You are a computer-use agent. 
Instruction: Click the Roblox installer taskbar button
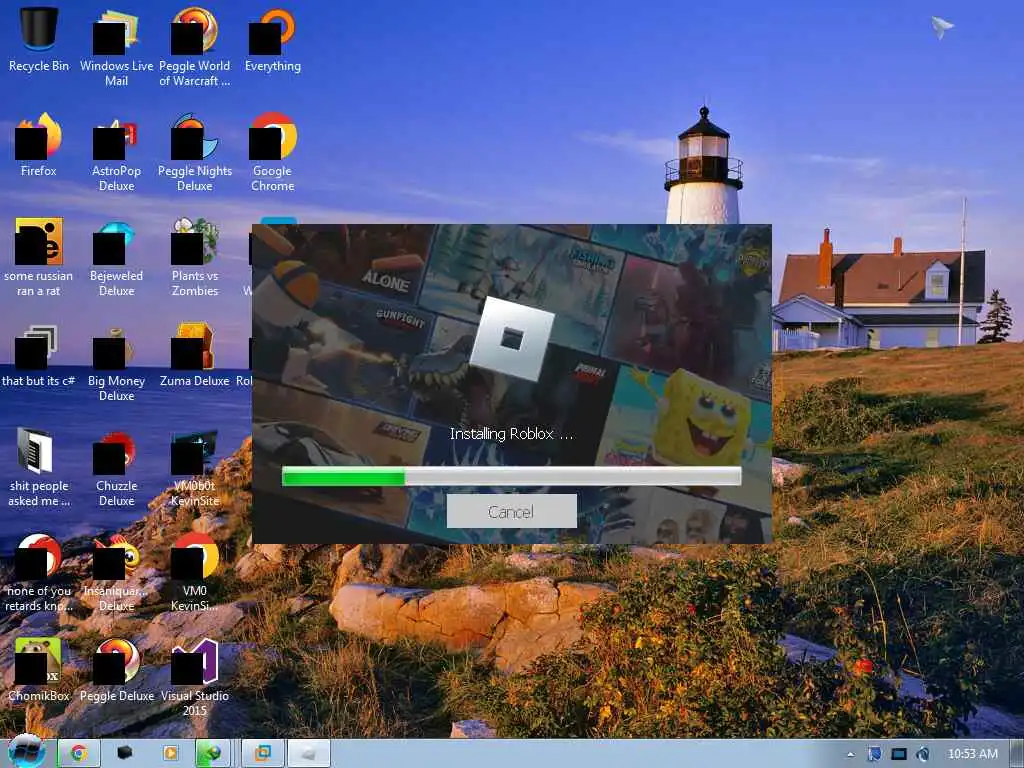click(x=308, y=753)
